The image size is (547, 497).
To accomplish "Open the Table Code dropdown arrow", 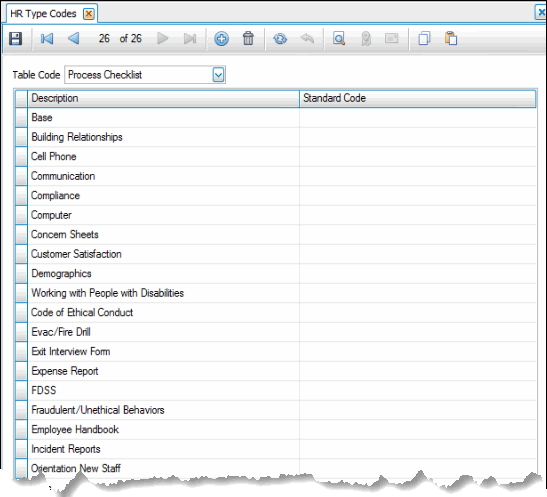I will click(218, 75).
